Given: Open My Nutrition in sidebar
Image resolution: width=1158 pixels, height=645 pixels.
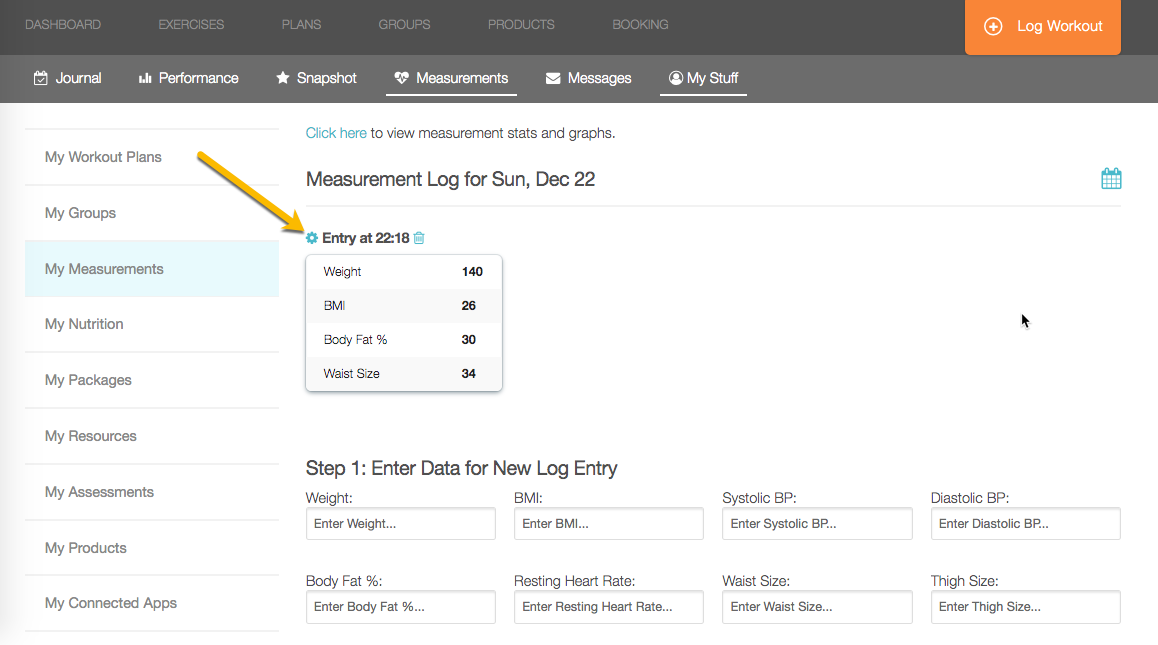Looking at the screenshot, I should pyautogui.click(x=152, y=324).
